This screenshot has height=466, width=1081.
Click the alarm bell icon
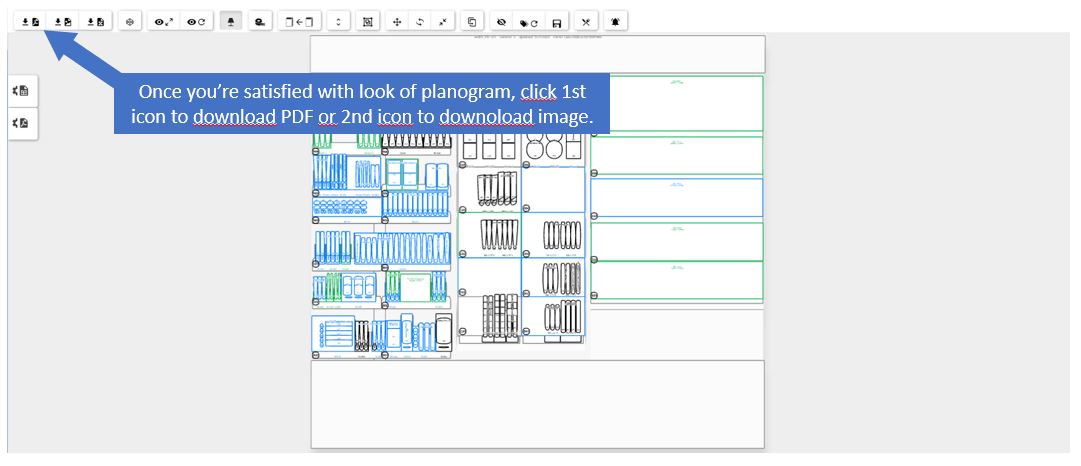(615, 21)
